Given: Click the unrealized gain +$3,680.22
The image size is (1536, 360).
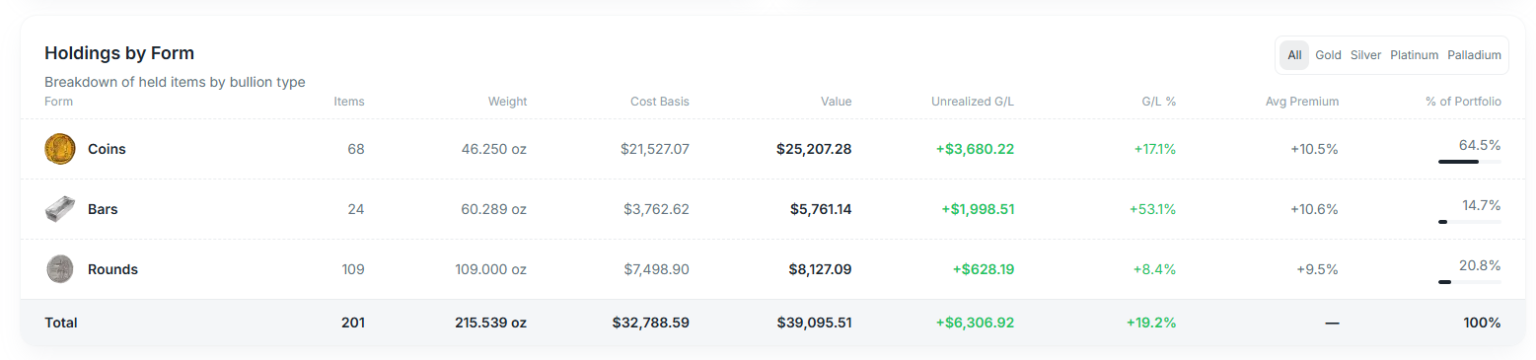Looking at the screenshot, I should click(x=975, y=149).
